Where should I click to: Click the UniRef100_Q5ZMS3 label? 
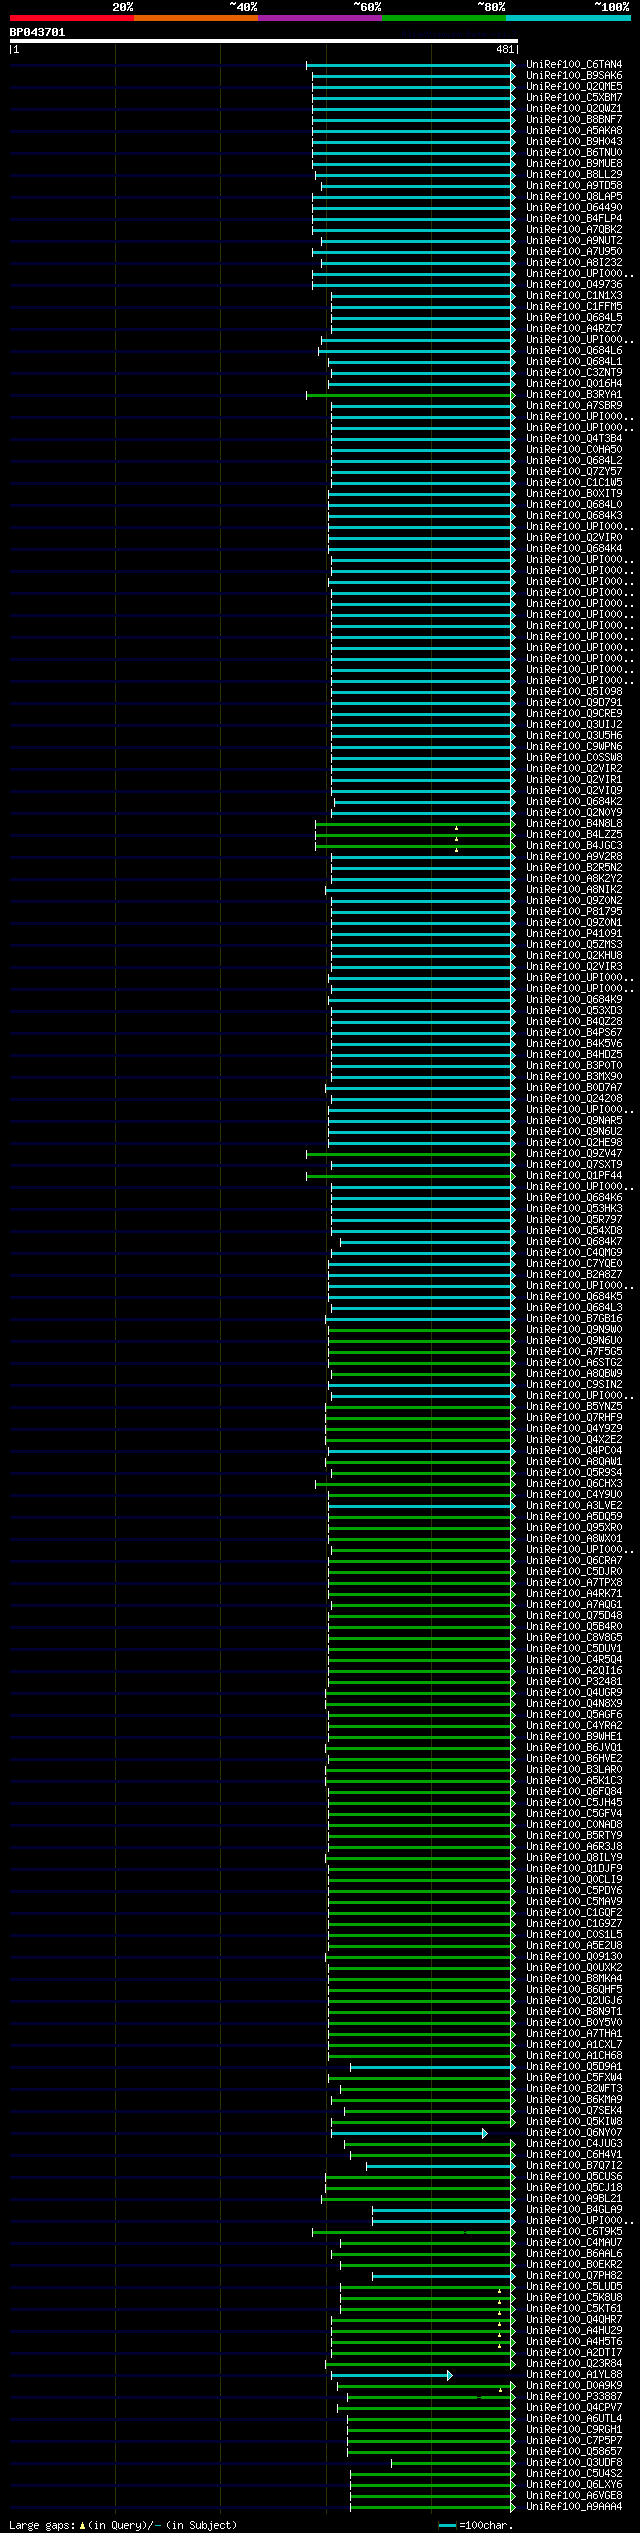pyautogui.click(x=574, y=945)
